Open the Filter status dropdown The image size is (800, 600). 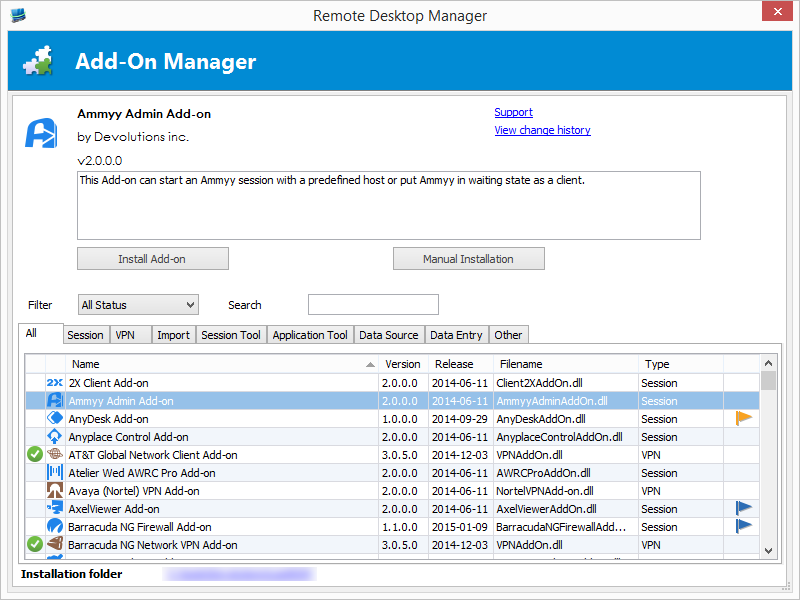(138, 305)
